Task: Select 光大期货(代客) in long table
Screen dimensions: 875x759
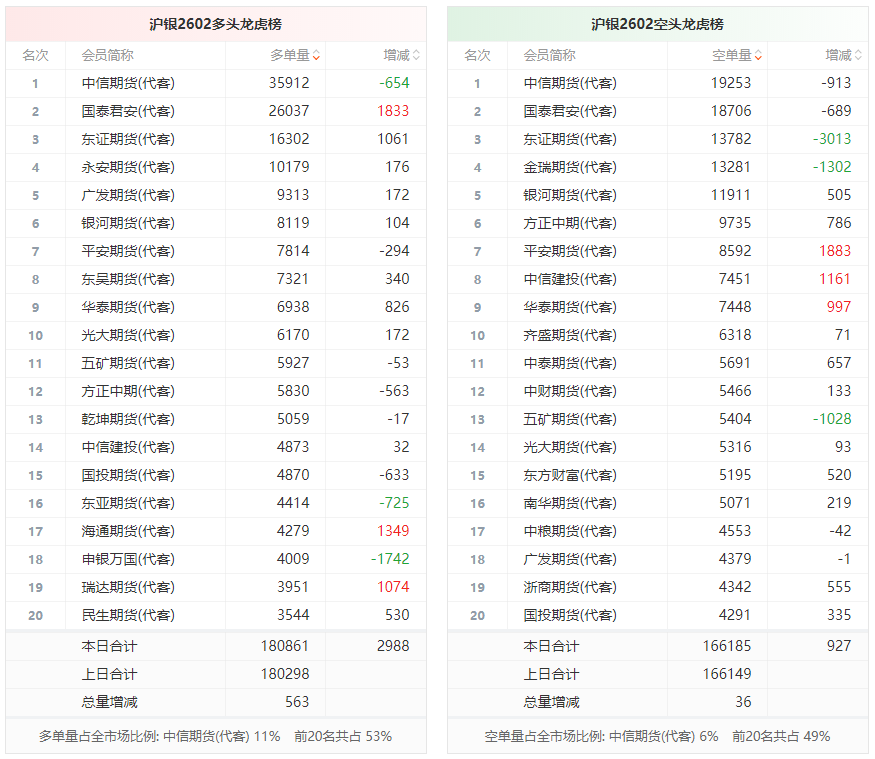Action: coord(128,335)
